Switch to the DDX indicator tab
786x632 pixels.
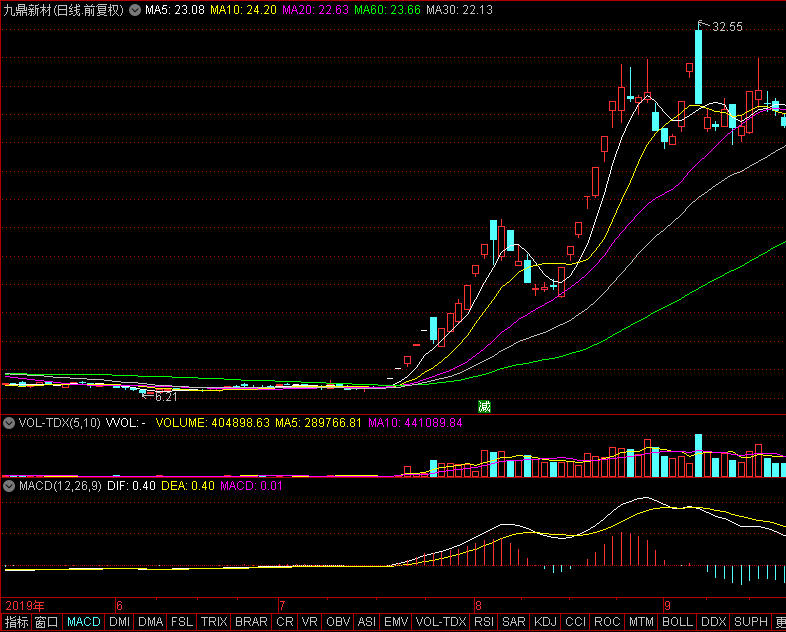click(713, 622)
